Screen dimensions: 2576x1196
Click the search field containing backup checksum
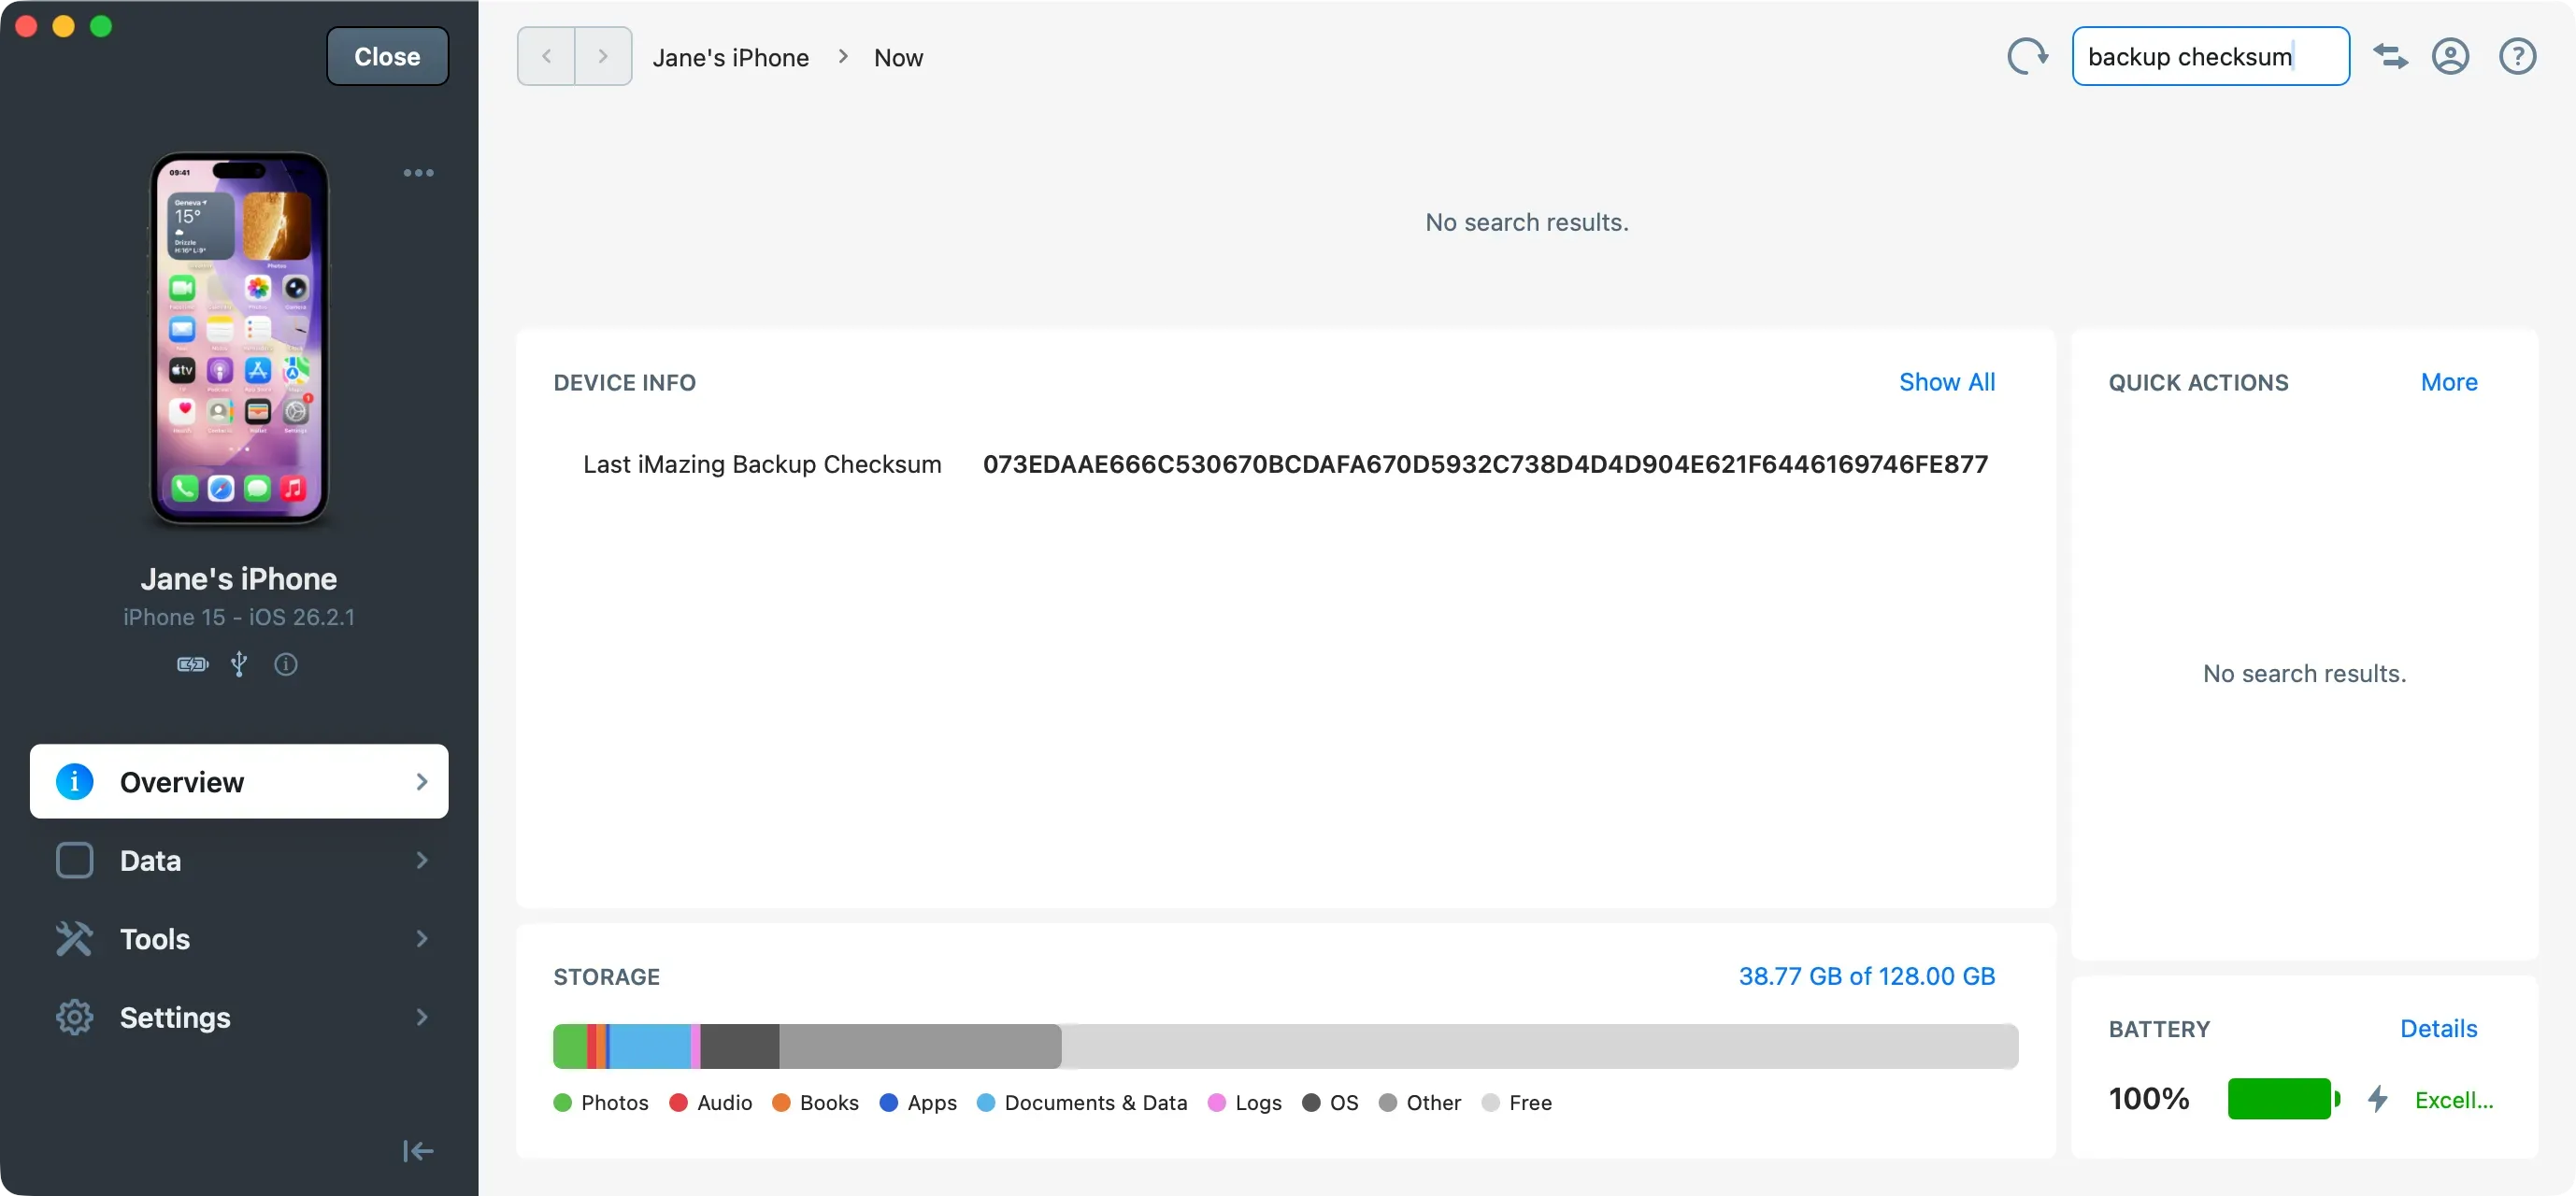(2210, 57)
